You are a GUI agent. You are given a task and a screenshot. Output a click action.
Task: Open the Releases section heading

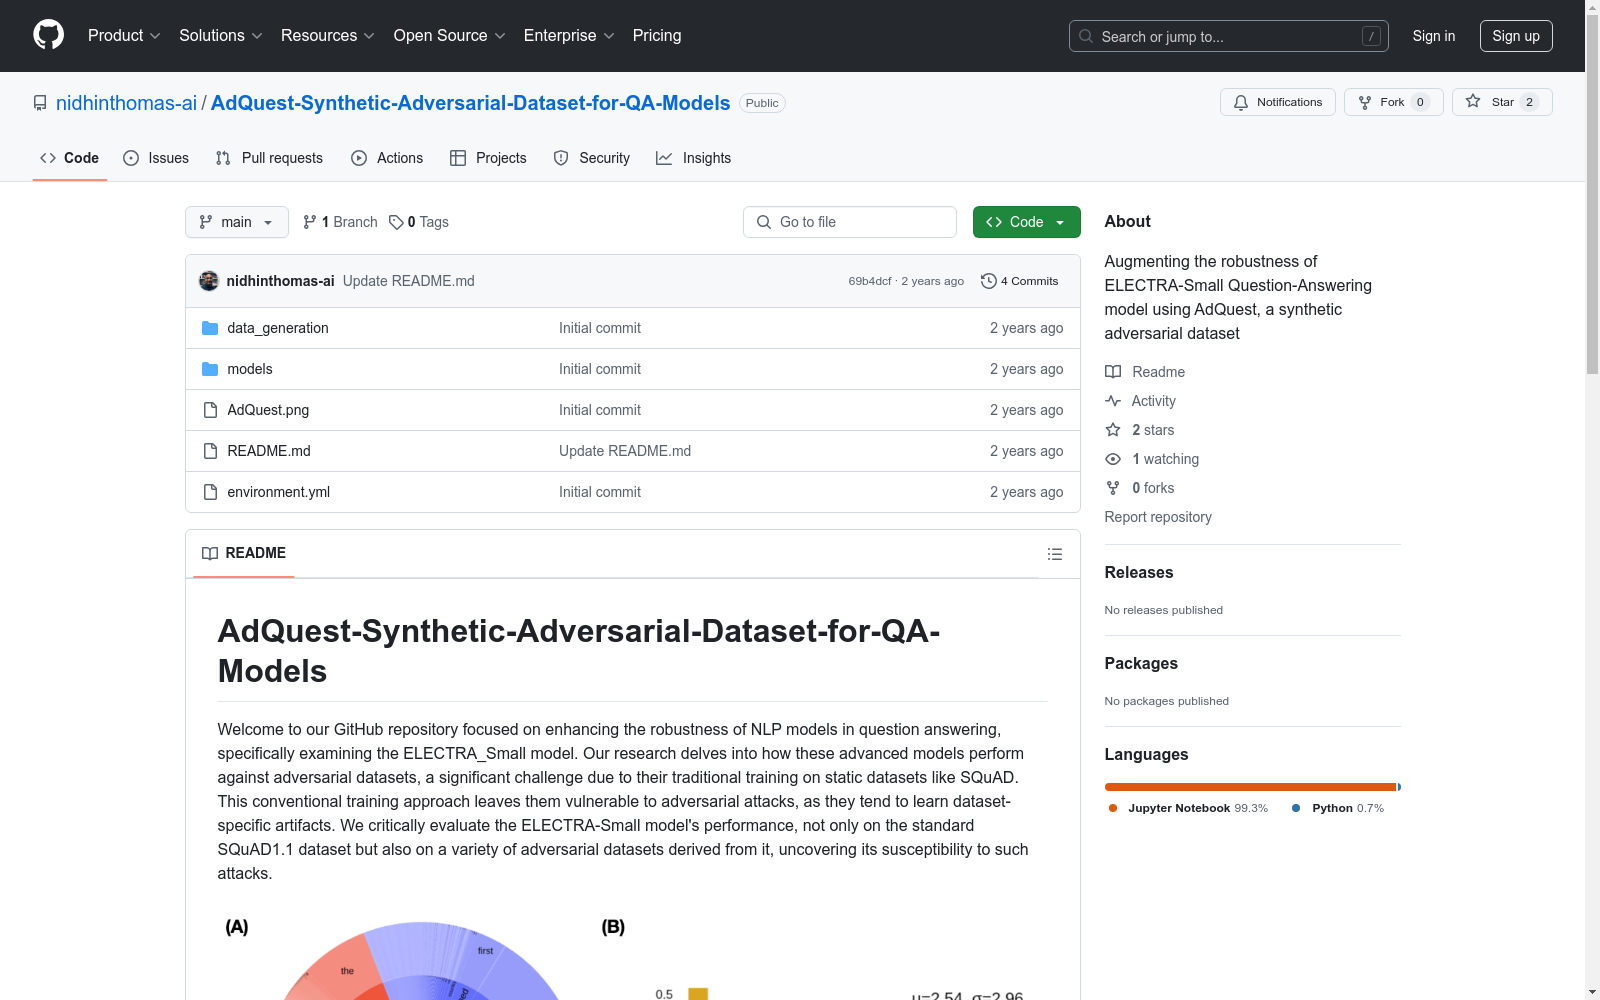point(1139,572)
